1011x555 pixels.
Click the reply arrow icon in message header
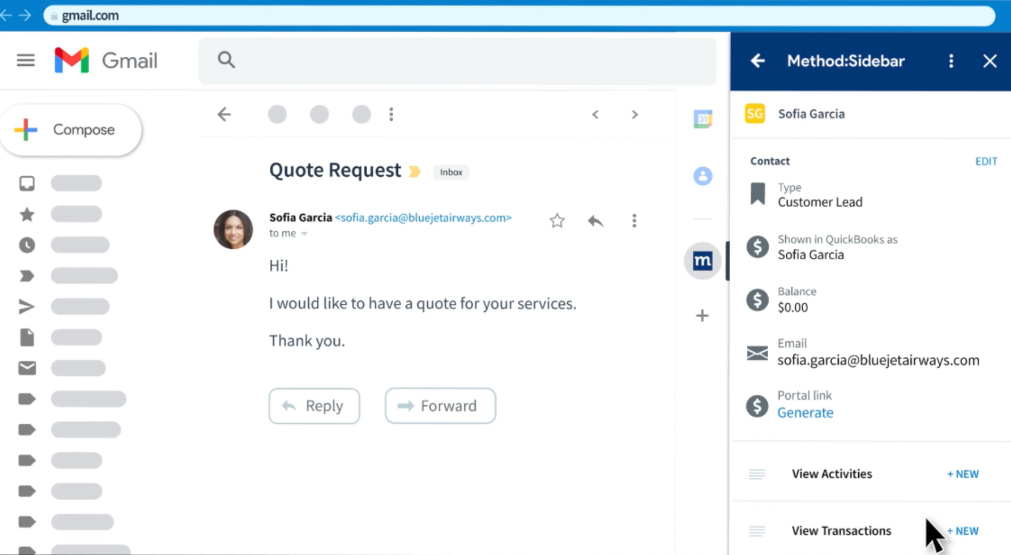pyautogui.click(x=595, y=221)
